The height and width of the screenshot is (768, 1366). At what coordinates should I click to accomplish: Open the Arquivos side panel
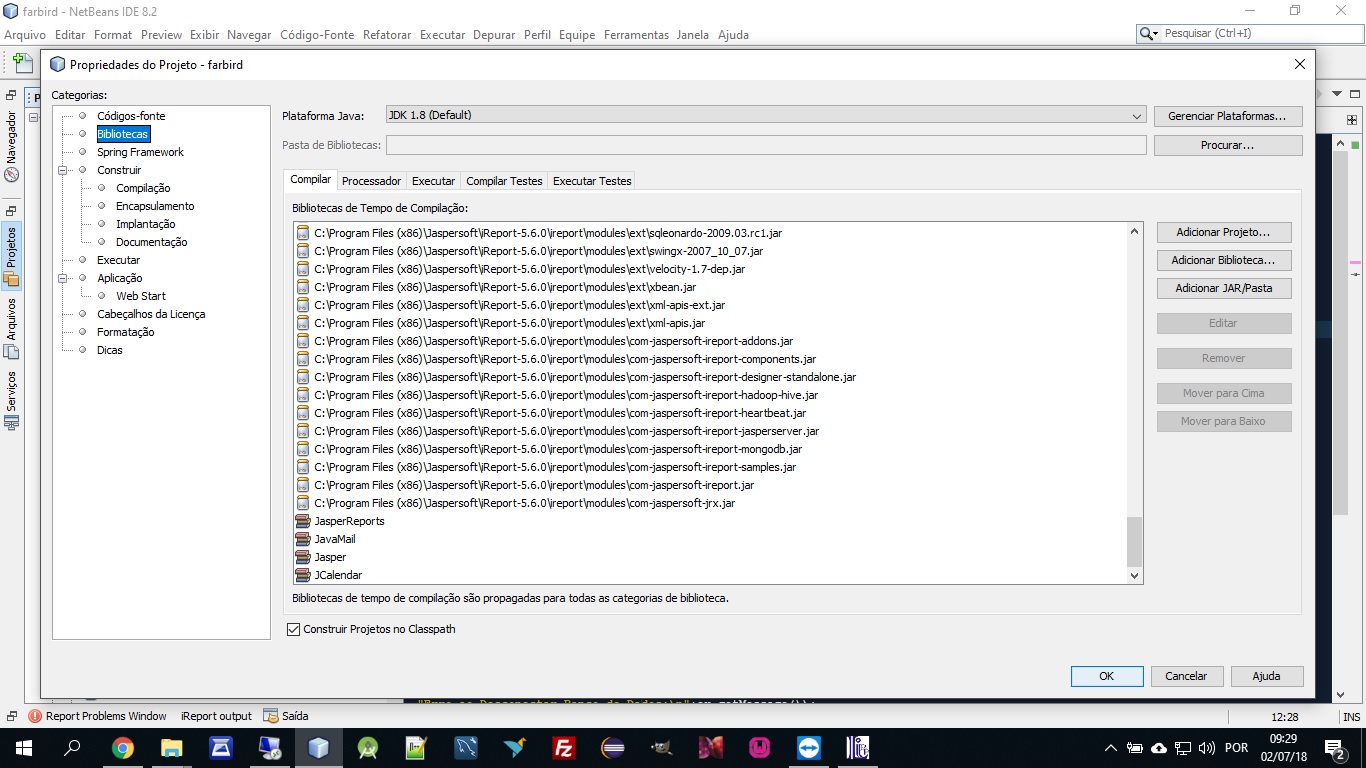[12, 328]
